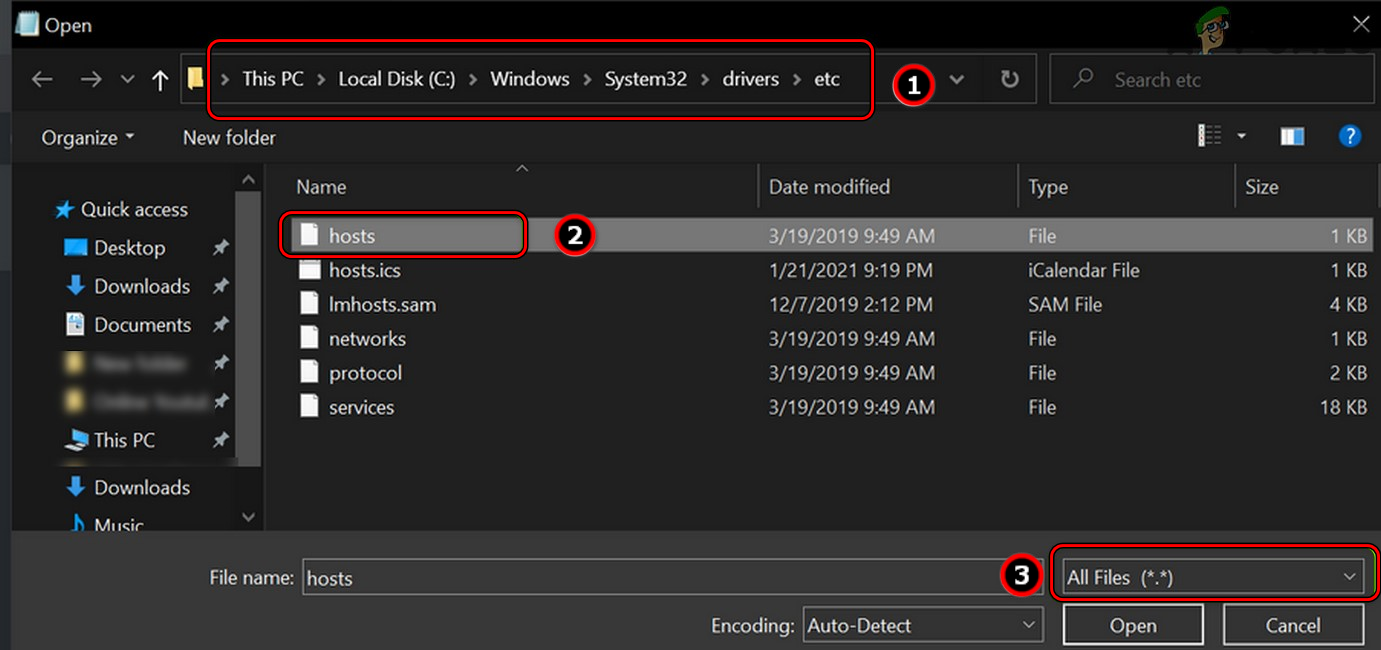Viewport: 1381px width, 650px height.
Task: Cancel the Open dialog
Action: pos(1294,624)
